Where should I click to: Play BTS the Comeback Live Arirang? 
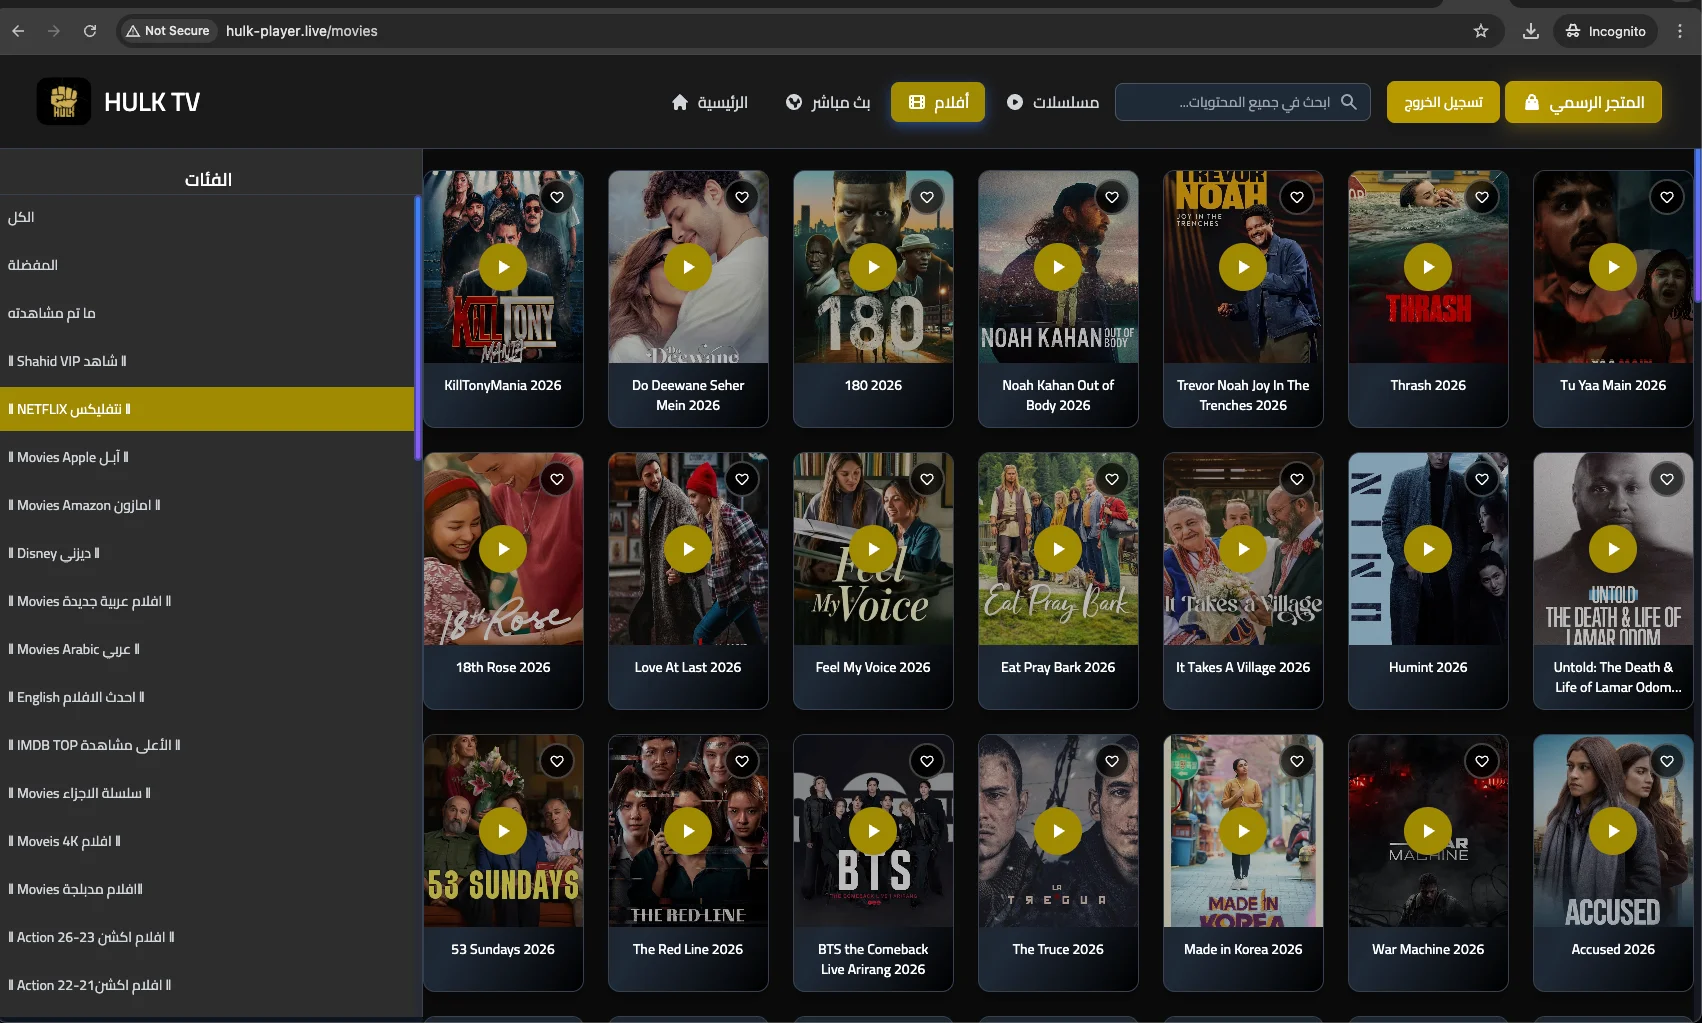pyautogui.click(x=873, y=831)
